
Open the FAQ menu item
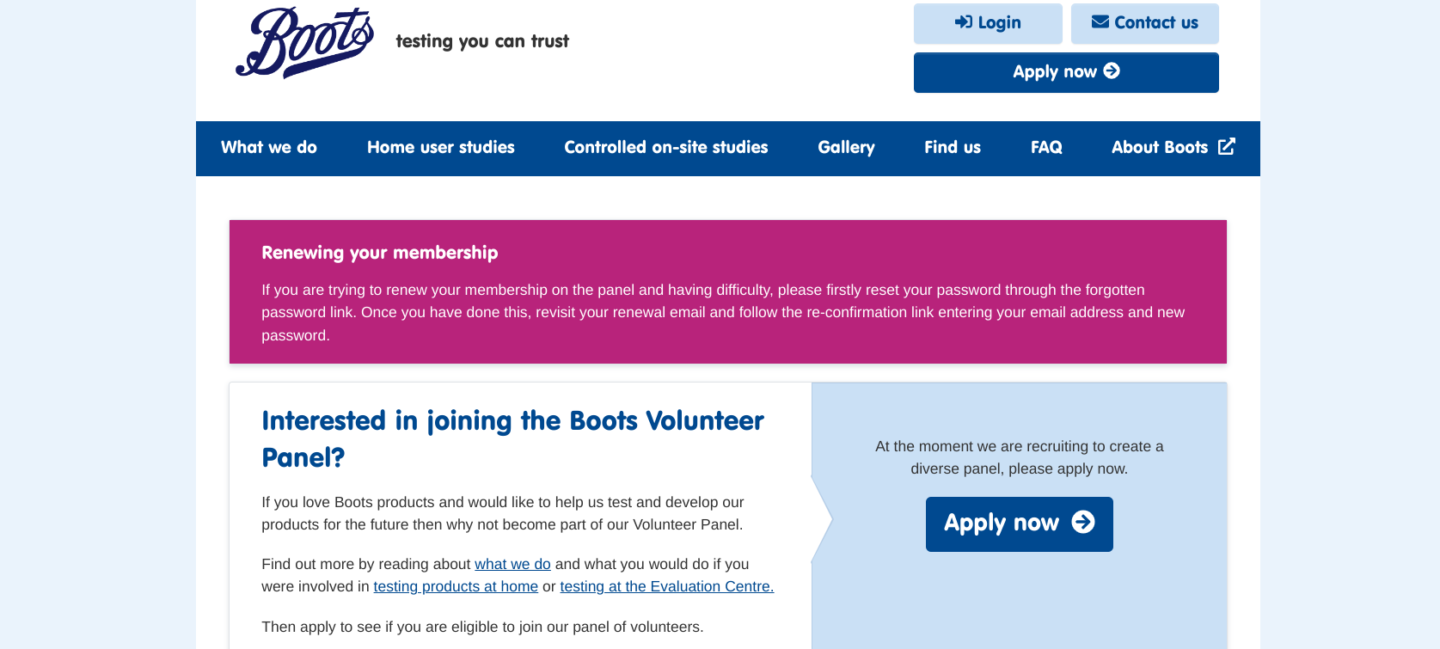(x=1046, y=148)
